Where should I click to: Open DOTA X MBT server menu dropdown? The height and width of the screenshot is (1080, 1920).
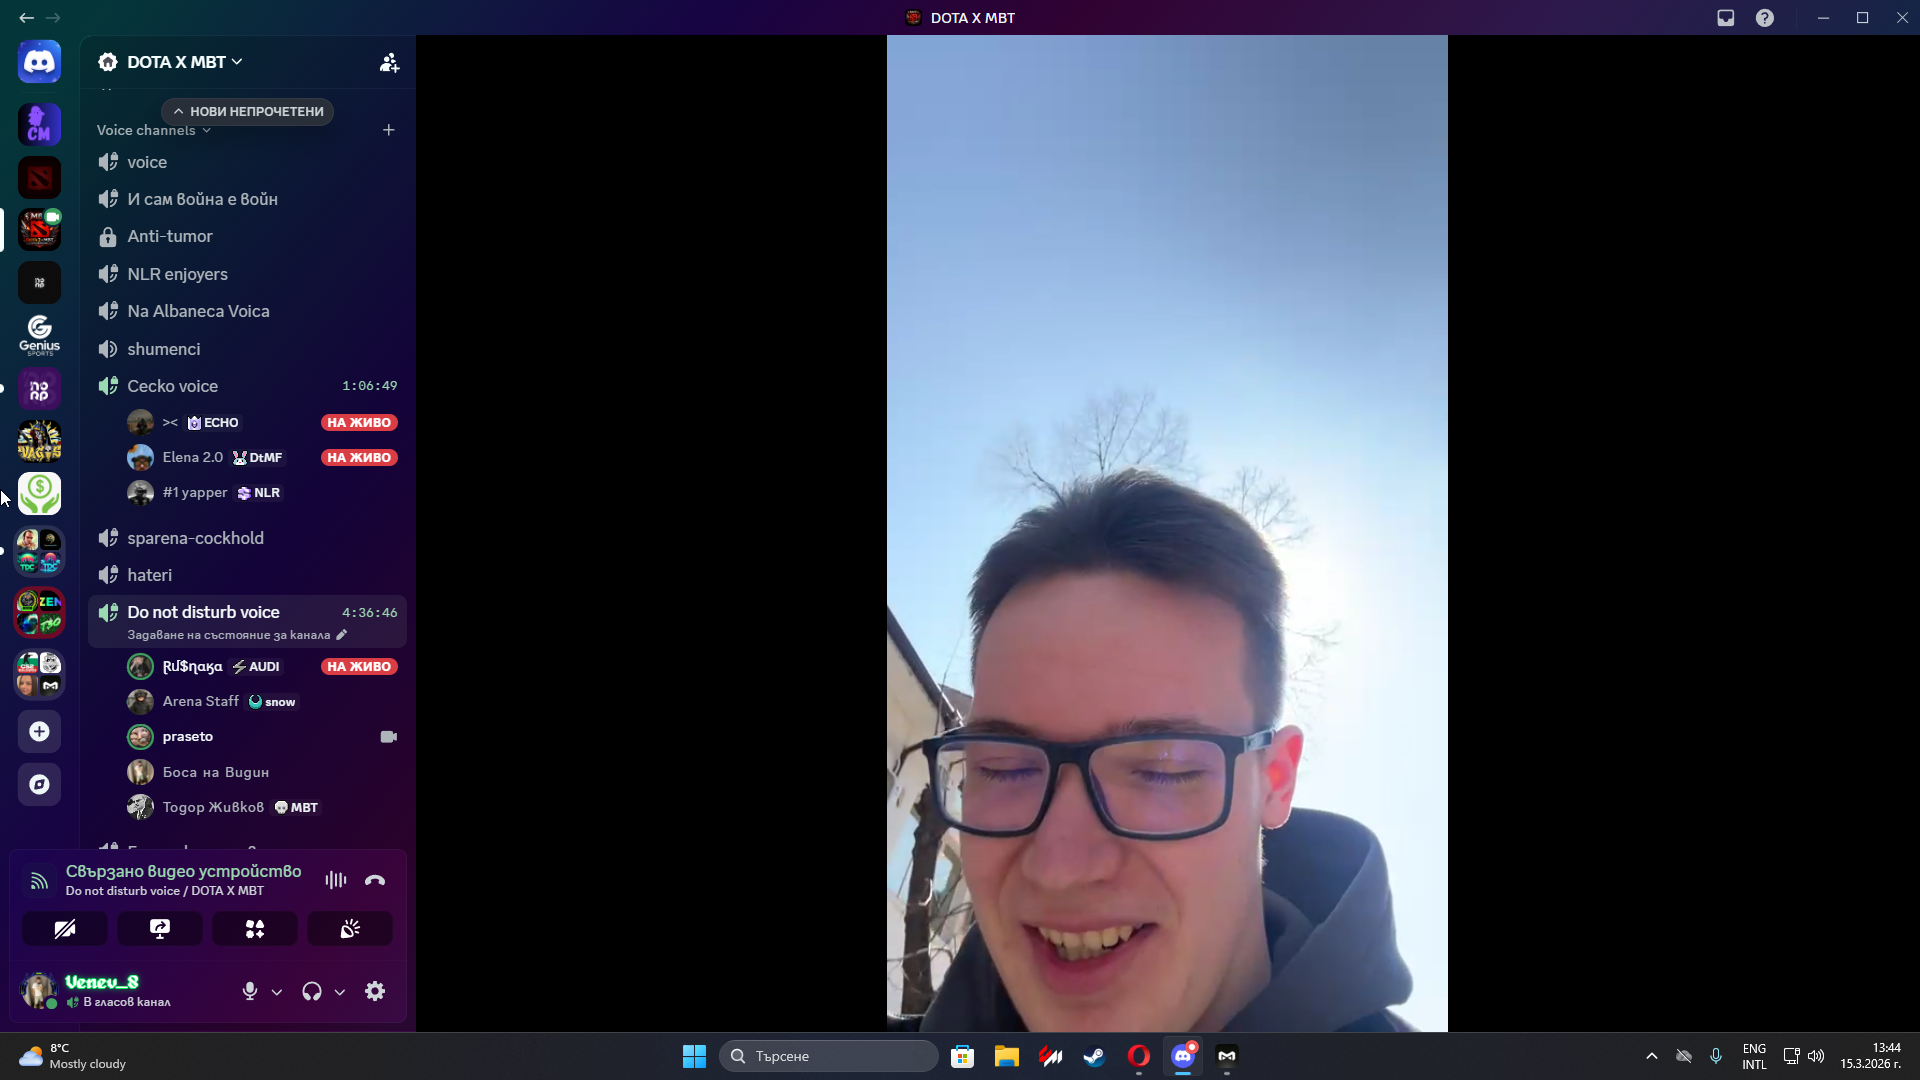[184, 62]
